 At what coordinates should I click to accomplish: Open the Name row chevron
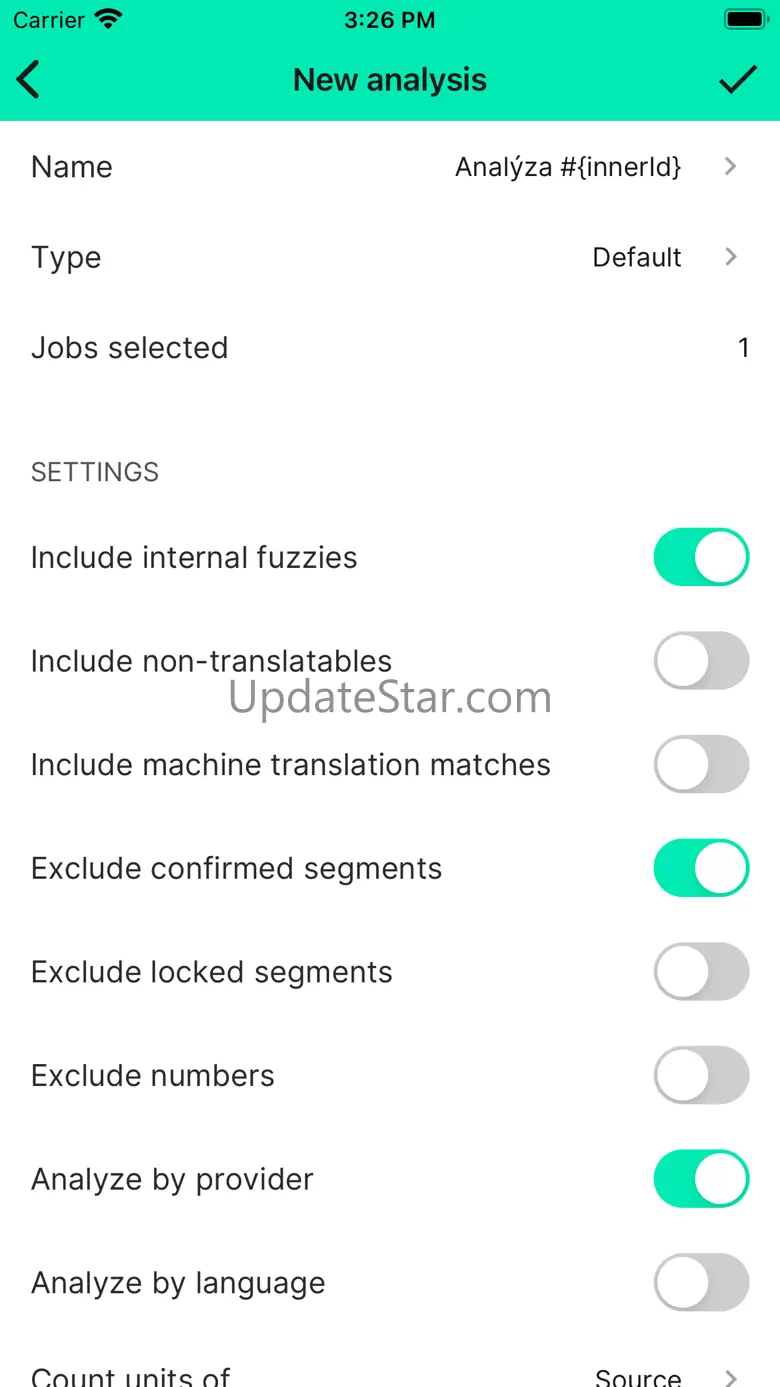coord(731,167)
